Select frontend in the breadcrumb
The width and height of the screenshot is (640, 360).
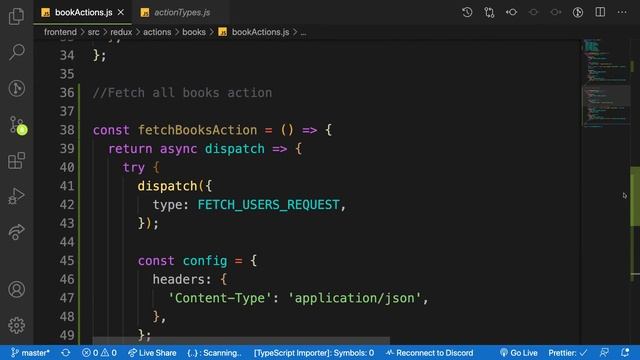(60, 32)
